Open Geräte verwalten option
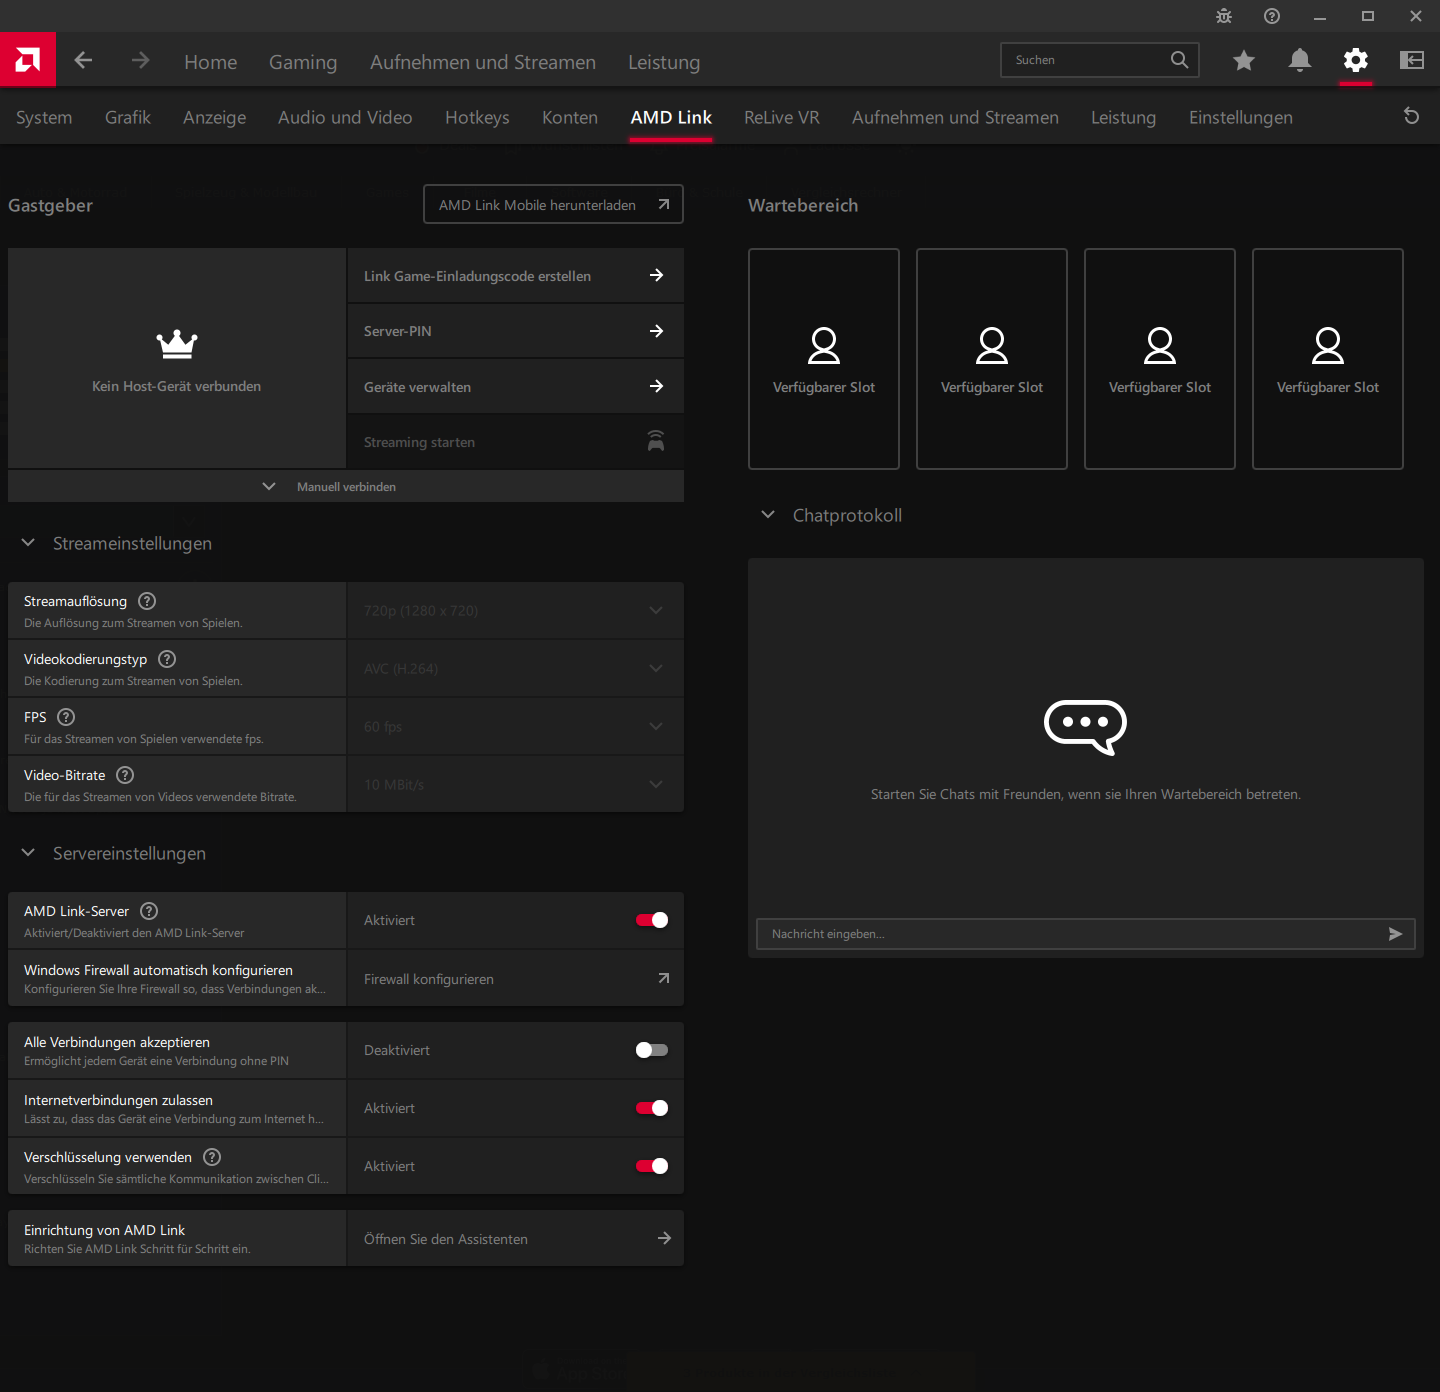Viewport: 1440px width, 1392px height. [516, 387]
